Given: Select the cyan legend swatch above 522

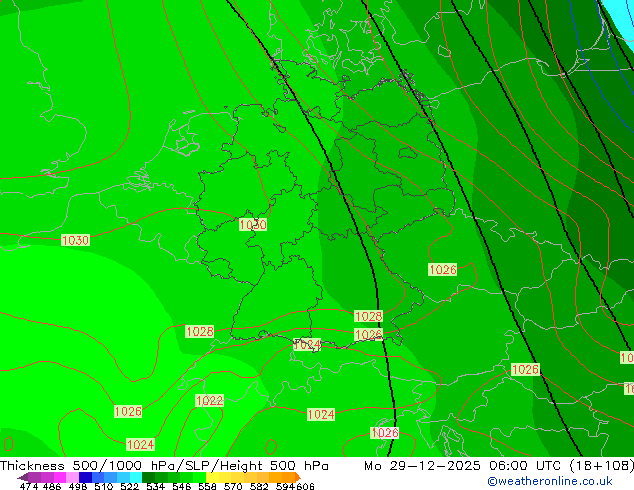Looking at the screenshot, I should (136, 477).
